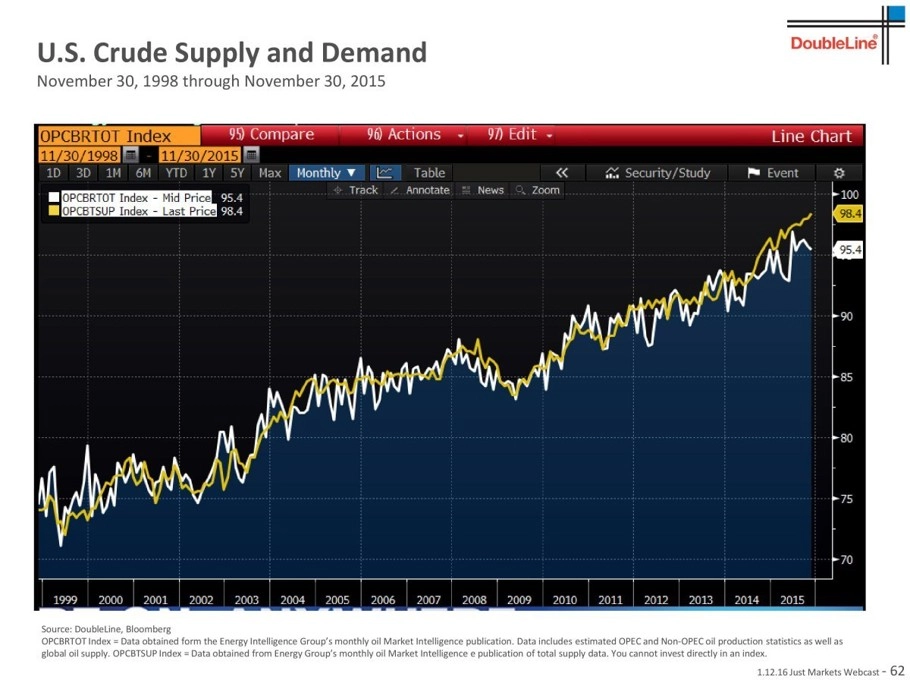Select the 5Y time range tab
The image size is (910, 683).
237,173
